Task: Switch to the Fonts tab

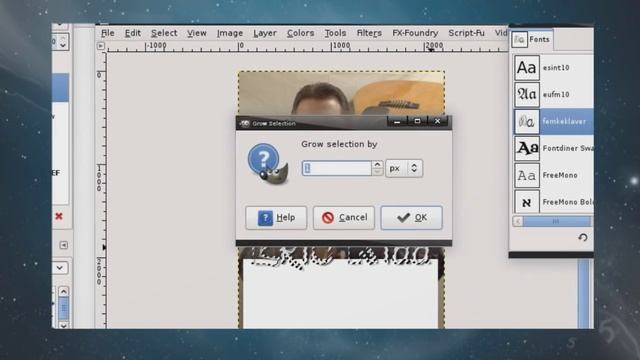Action: point(532,40)
